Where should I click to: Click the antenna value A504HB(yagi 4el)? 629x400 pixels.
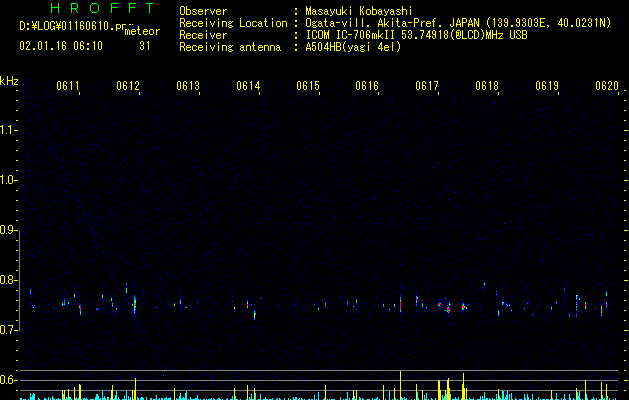pyautogui.click(x=353, y=47)
